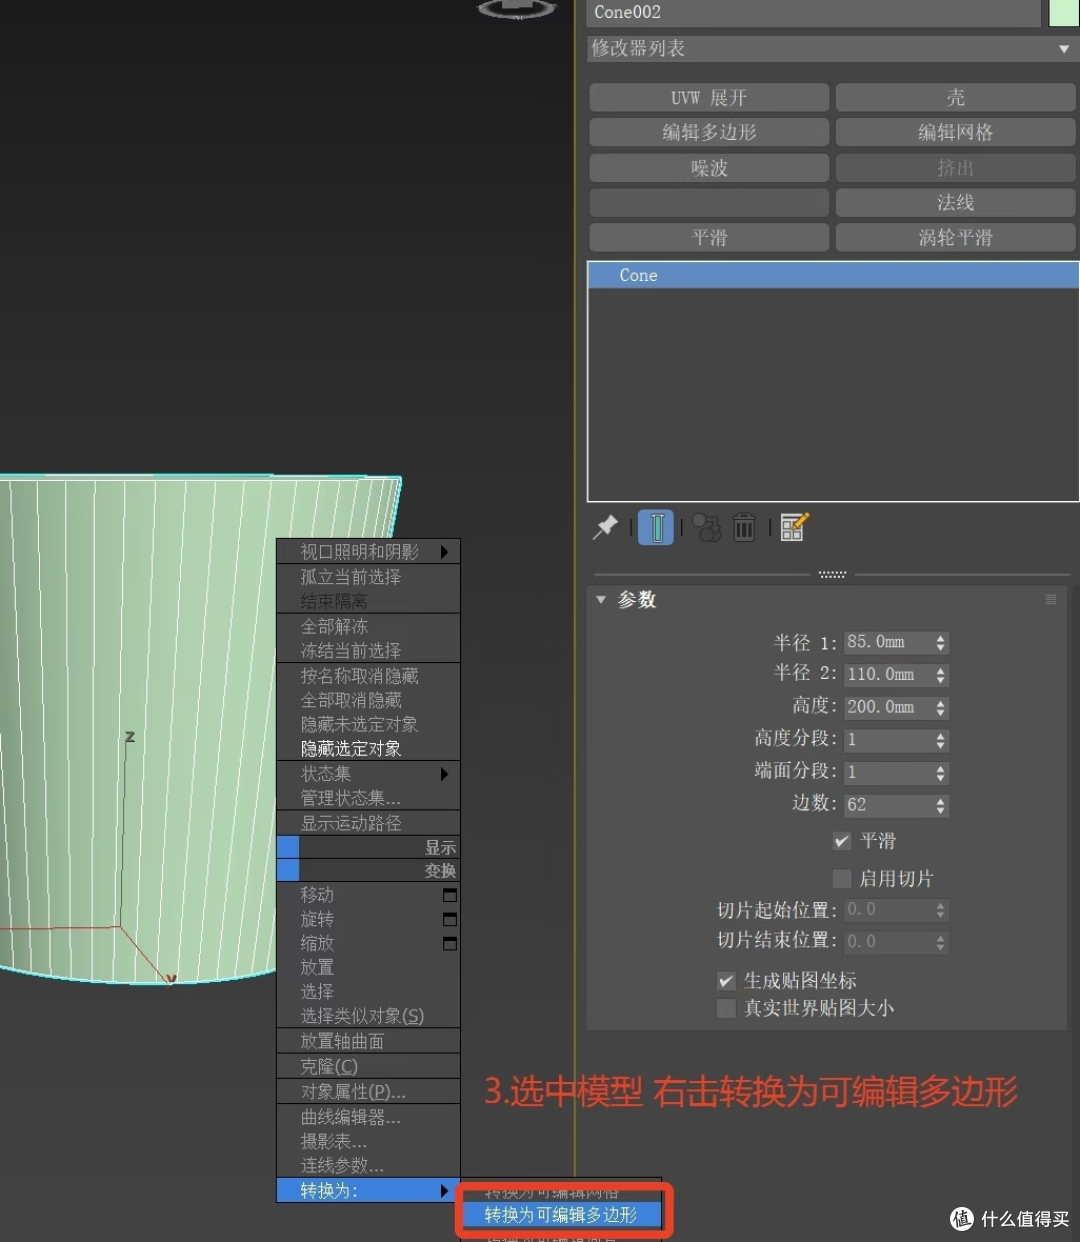The height and width of the screenshot is (1242, 1080).
Task: Toggle the 平滑 checkbox
Action: point(842,841)
